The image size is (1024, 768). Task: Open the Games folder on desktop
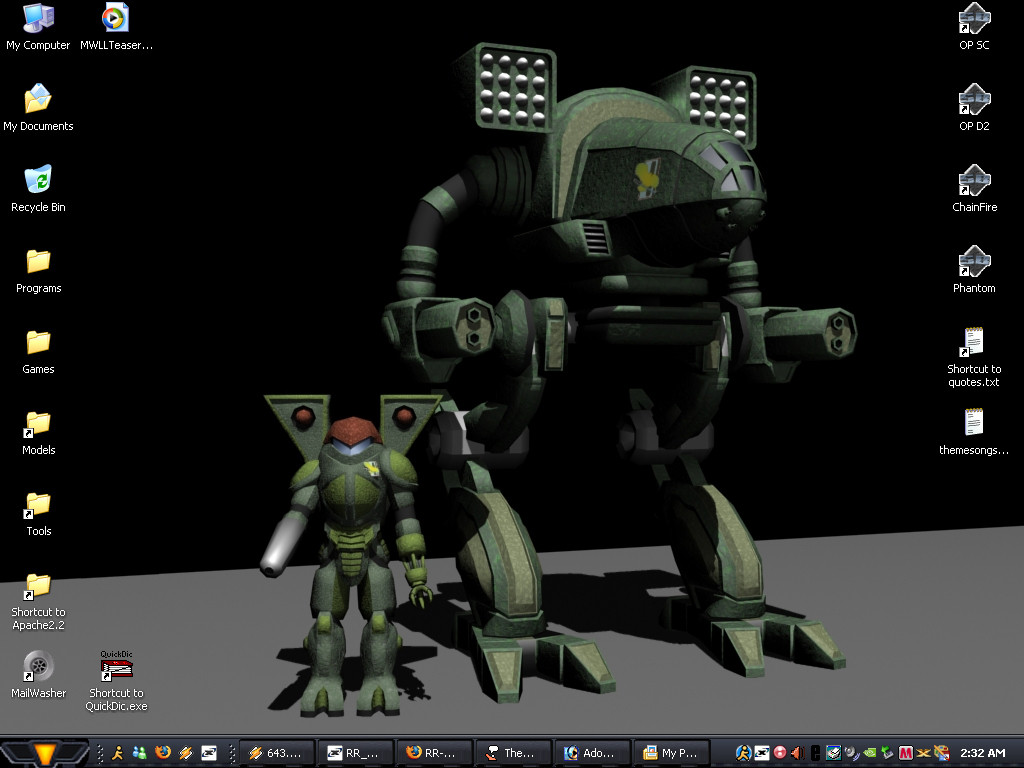[x=39, y=352]
